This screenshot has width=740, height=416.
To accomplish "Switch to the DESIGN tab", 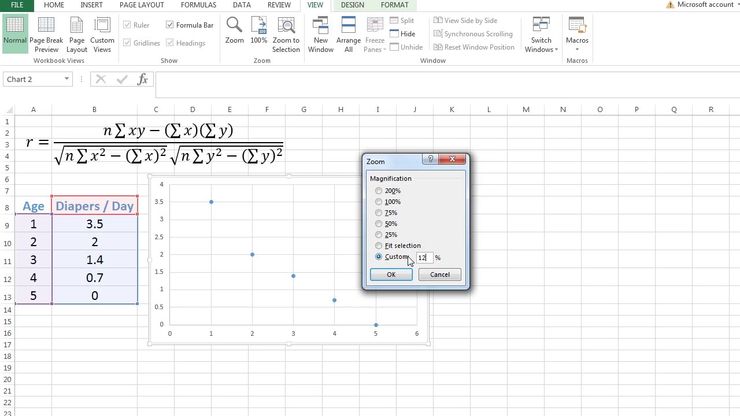I will (x=352, y=5).
